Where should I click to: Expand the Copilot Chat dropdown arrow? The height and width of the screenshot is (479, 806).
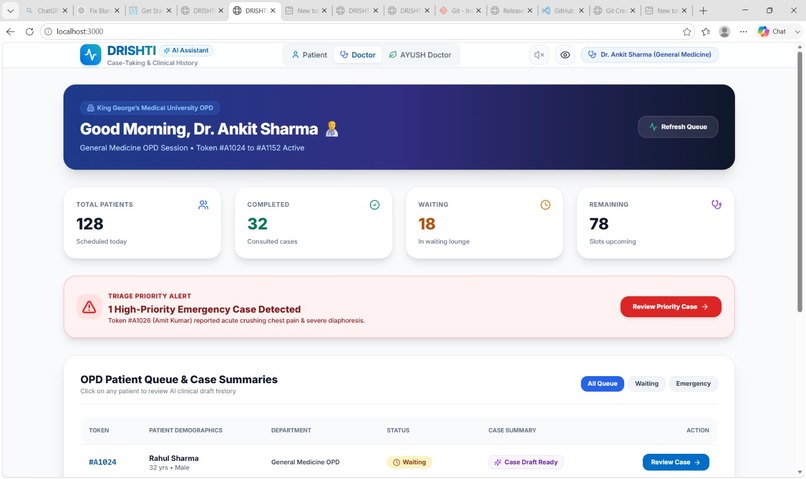pos(797,32)
